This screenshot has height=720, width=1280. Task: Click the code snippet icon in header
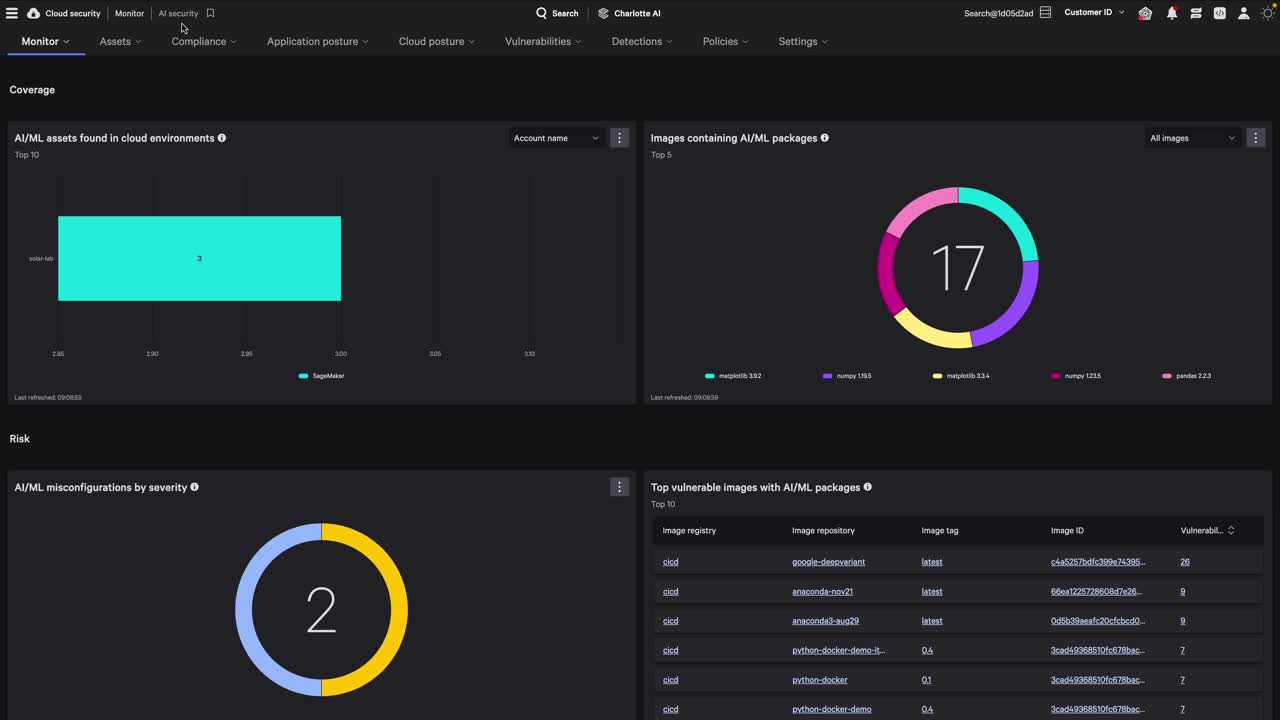pos(1220,13)
